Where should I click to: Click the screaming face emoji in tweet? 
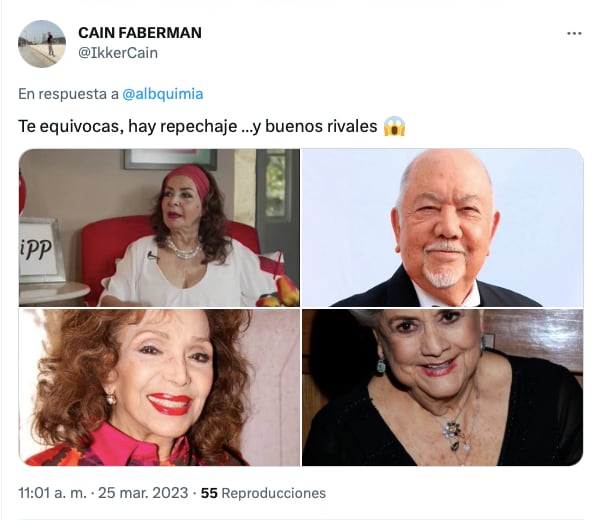coord(394,126)
